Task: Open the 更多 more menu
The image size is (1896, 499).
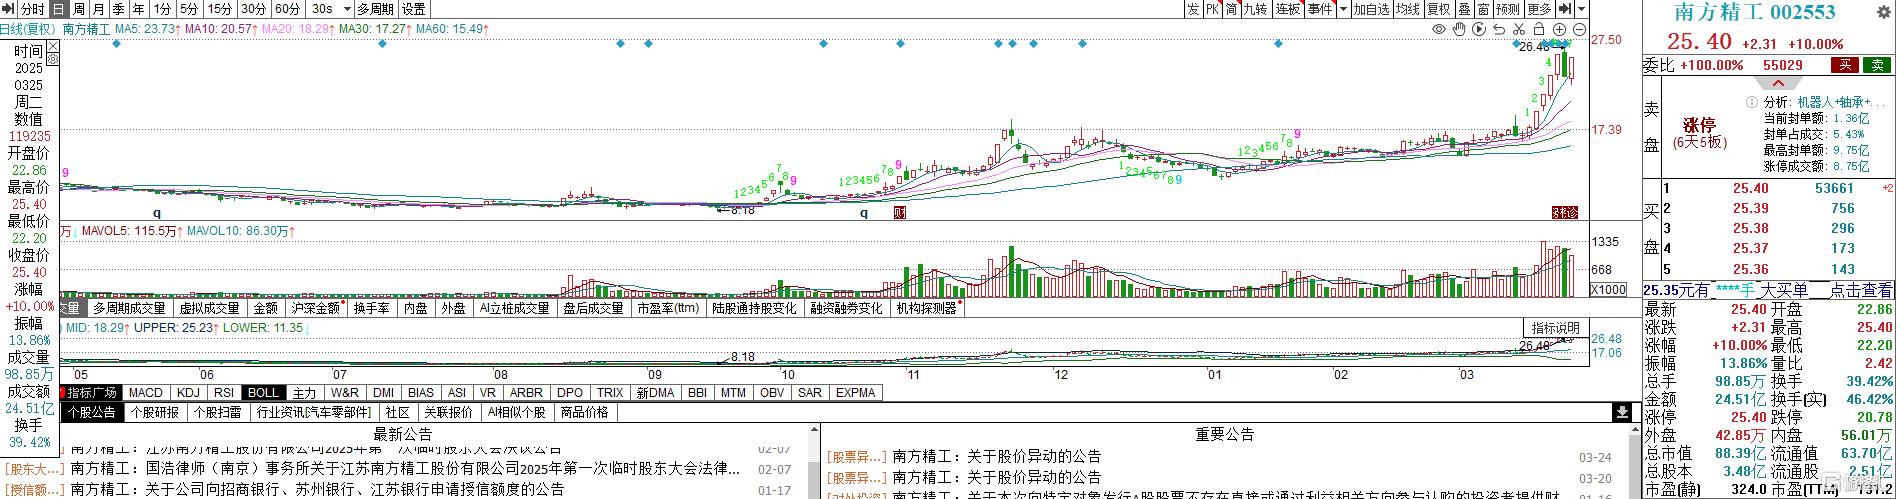Action: pyautogui.click(x=1539, y=8)
